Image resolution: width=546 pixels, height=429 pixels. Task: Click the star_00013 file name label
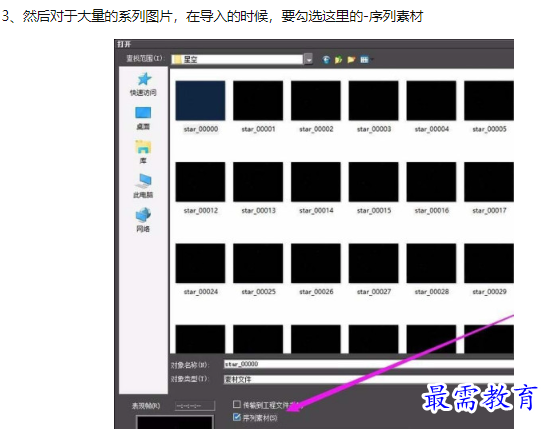tap(258, 211)
